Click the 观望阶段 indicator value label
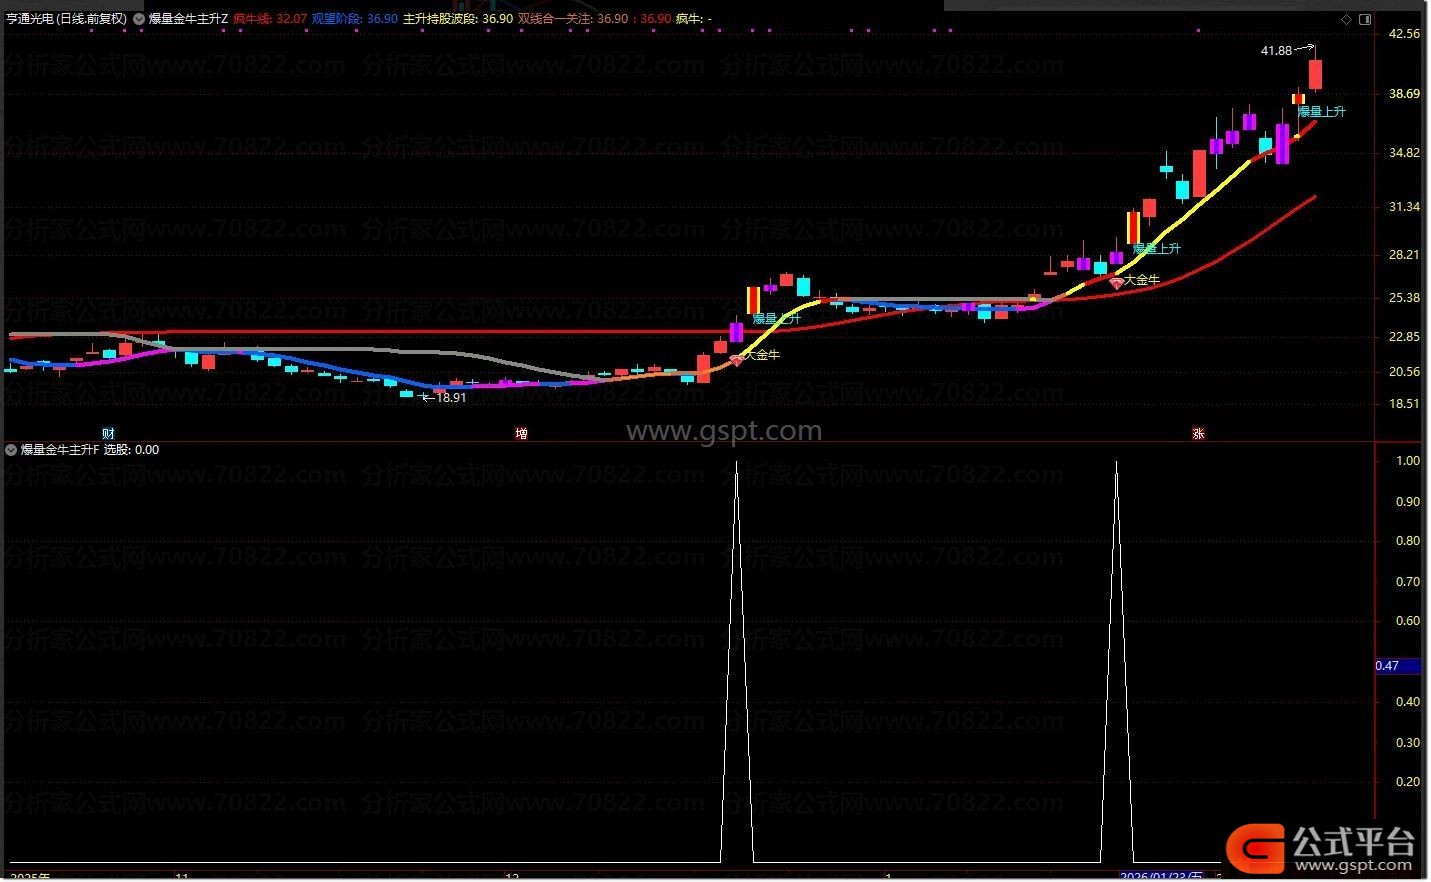 (x=354, y=19)
